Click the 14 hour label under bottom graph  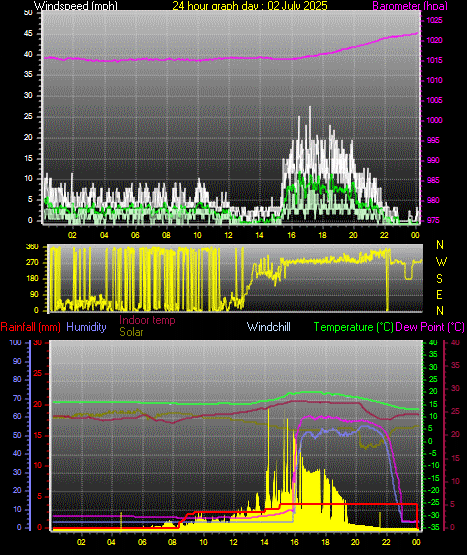[264, 542]
